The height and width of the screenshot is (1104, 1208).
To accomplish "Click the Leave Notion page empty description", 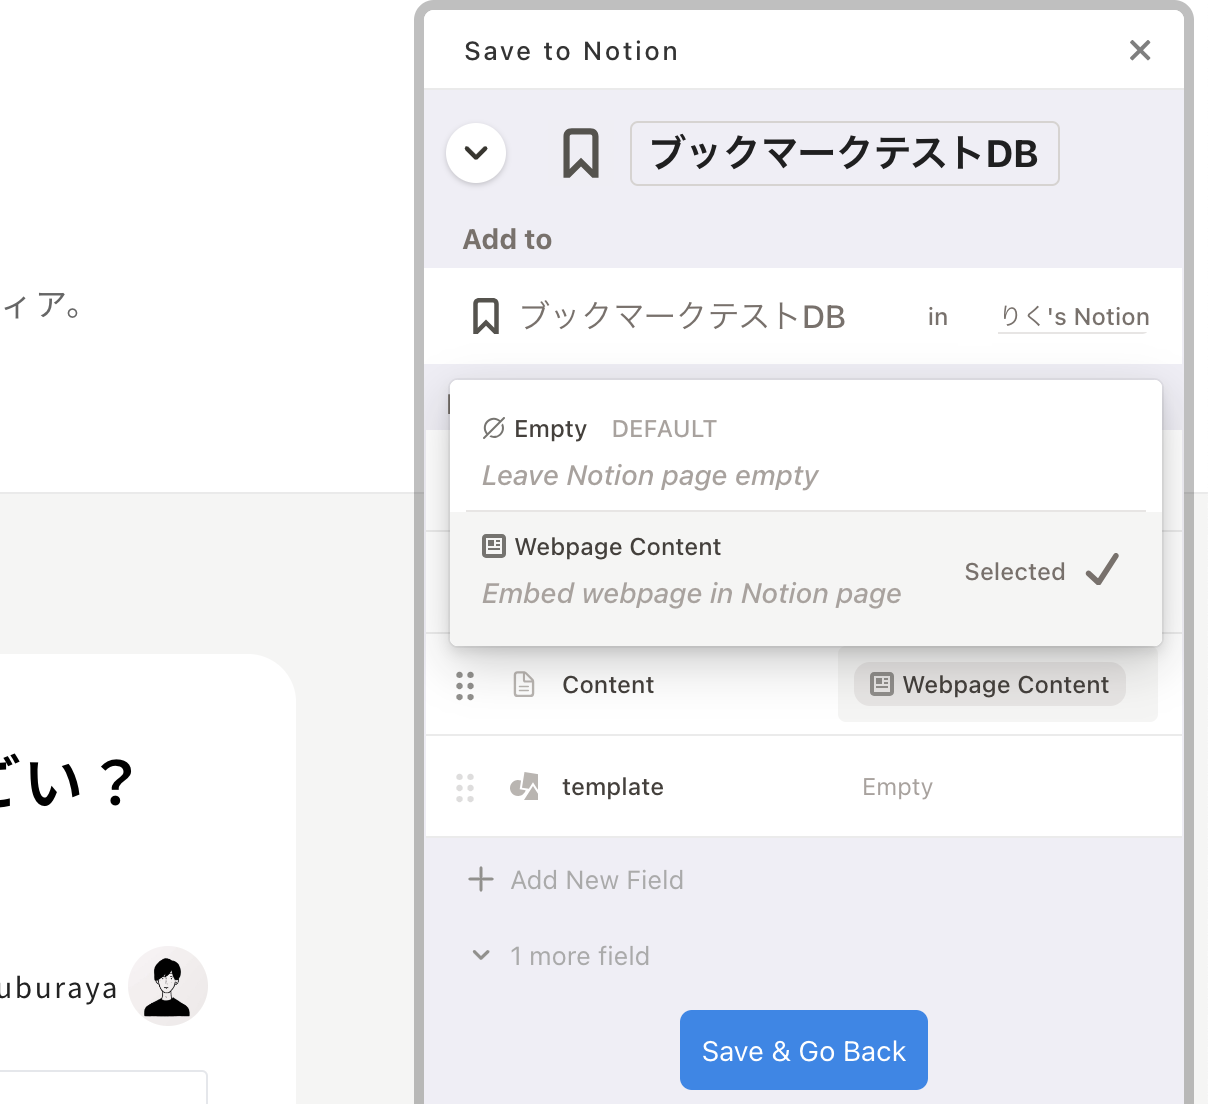I will pyautogui.click(x=650, y=475).
